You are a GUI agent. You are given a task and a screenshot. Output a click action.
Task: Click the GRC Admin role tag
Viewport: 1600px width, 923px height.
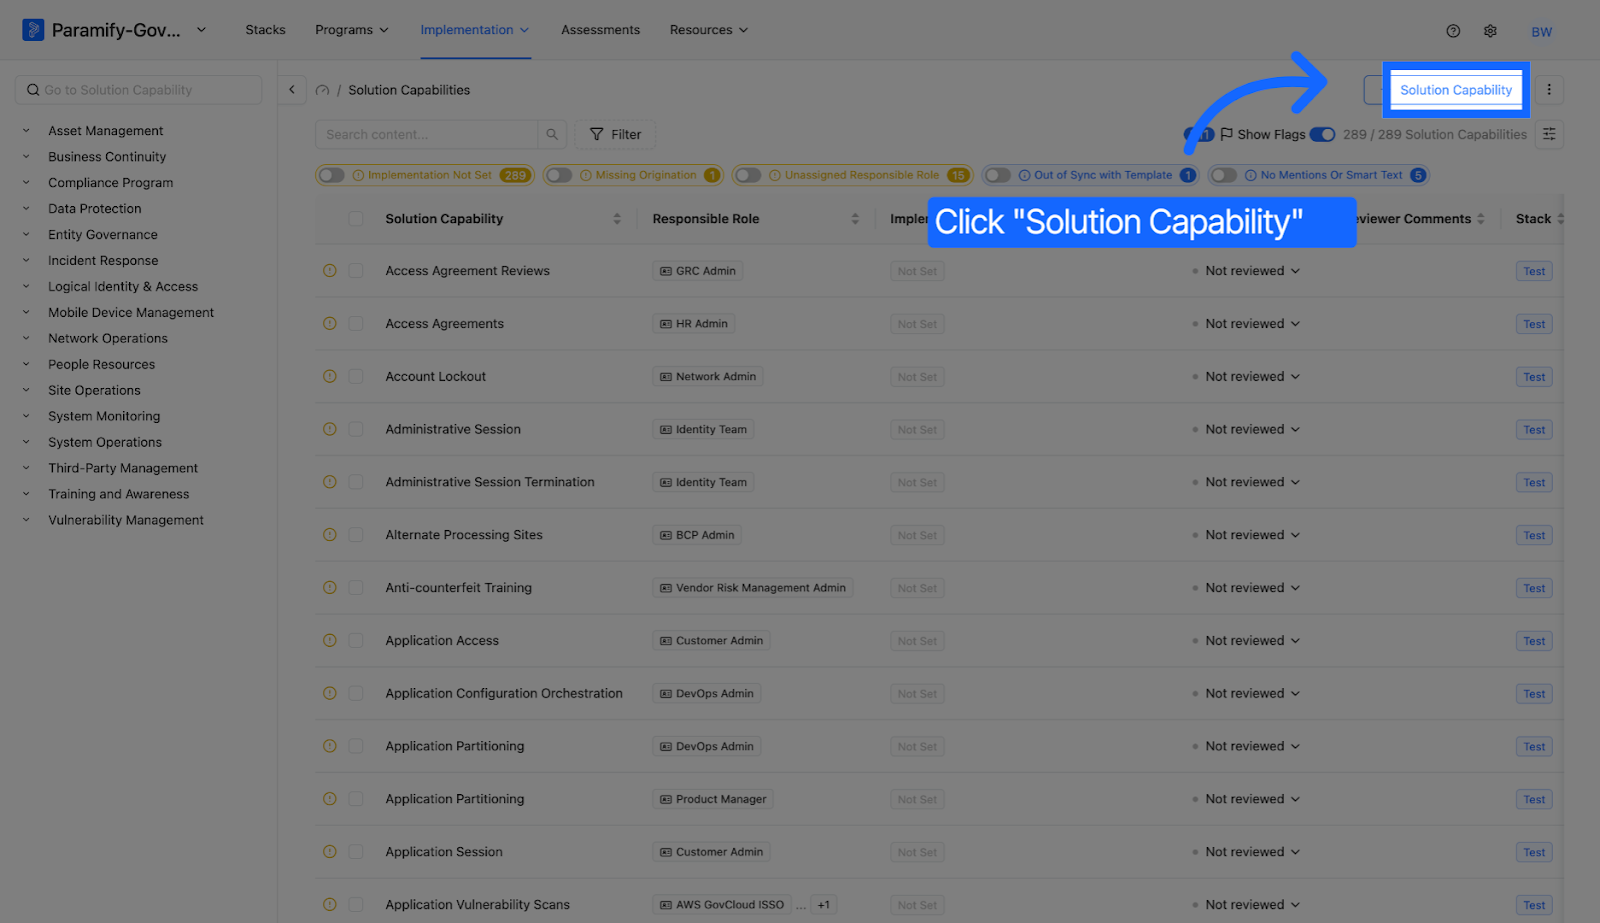click(698, 271)
